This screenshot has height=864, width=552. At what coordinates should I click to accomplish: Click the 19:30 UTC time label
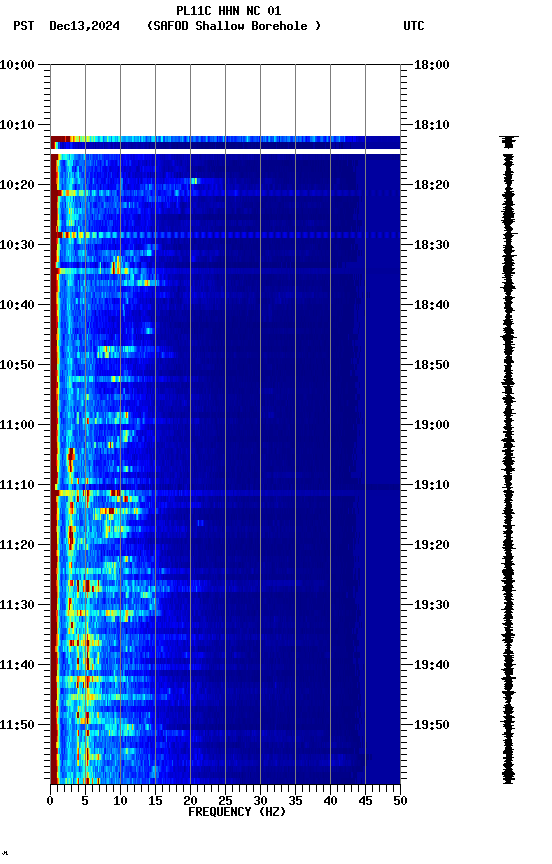tap(432, 605)
